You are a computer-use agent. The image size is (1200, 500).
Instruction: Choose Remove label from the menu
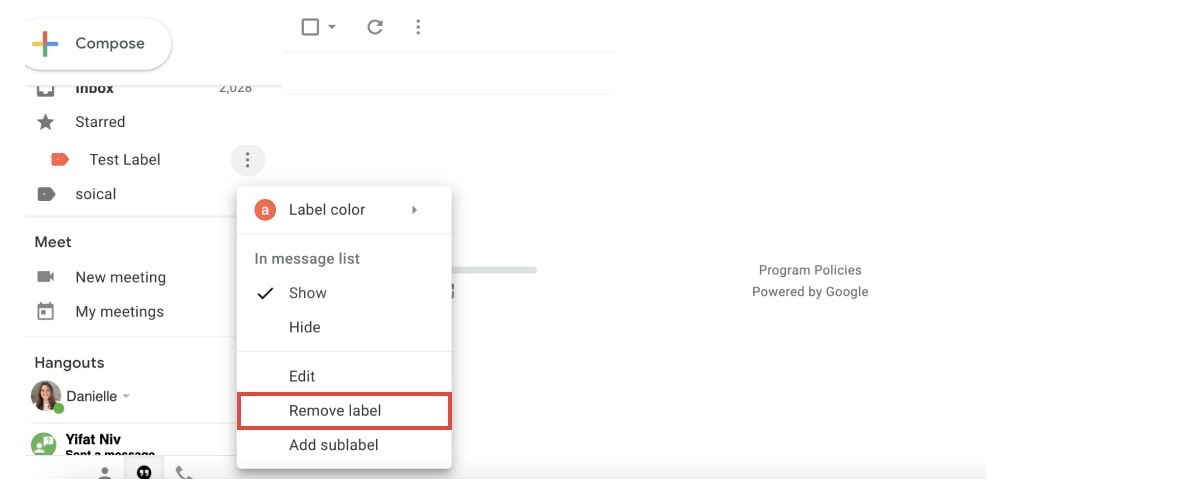pos(335,411)
